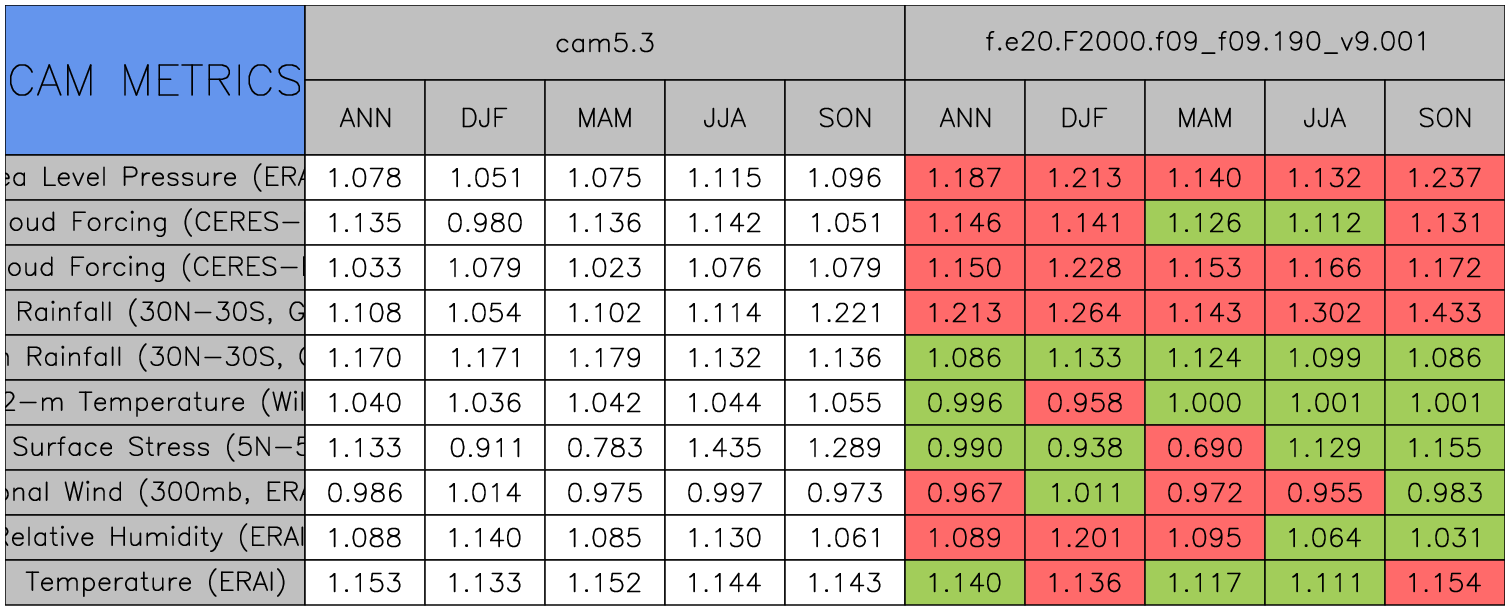1510x611 pixels.
Task: Select the Relative Humidity row label
Action: point(155,538)
